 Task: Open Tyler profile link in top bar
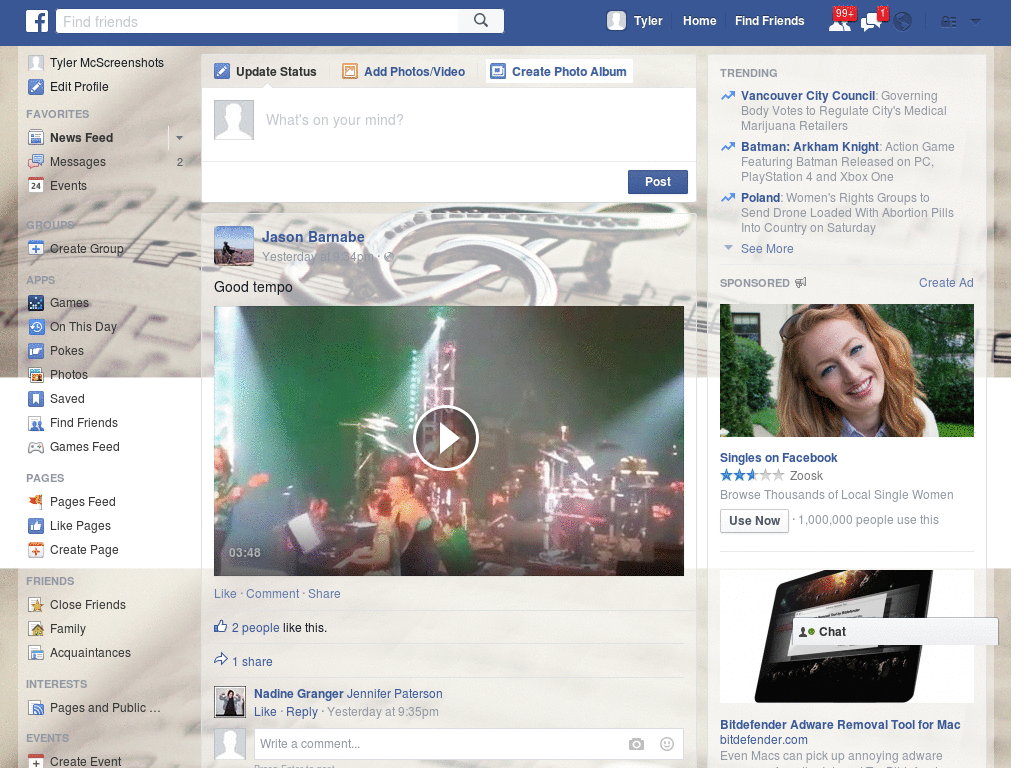[x=648, y=21]
